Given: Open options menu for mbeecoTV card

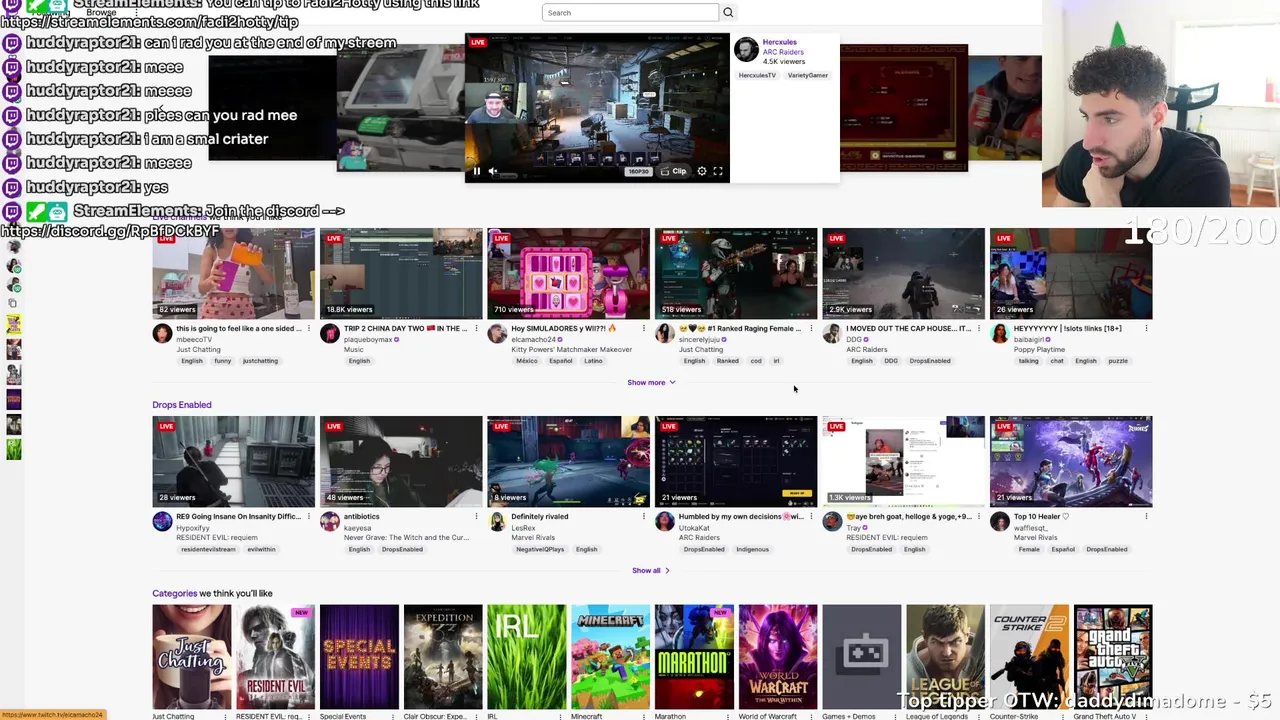Looking at the screenshot, I should click(x=308, y=328).
